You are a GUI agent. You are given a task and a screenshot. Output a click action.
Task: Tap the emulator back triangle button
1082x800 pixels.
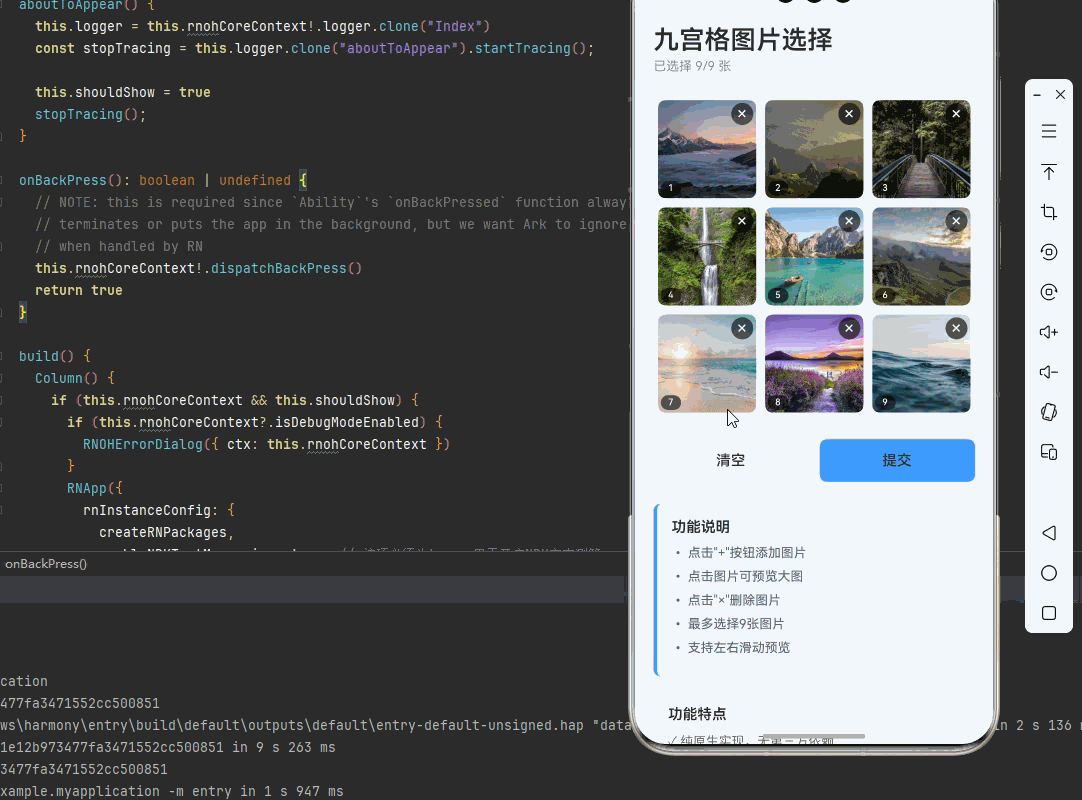(x=1049, y=533)
